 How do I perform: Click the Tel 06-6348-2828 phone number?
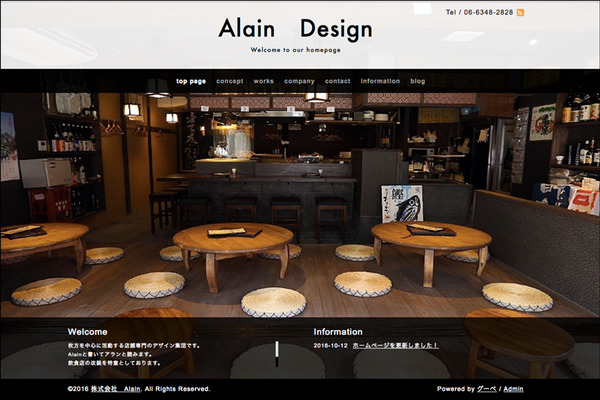click(479, 13)
